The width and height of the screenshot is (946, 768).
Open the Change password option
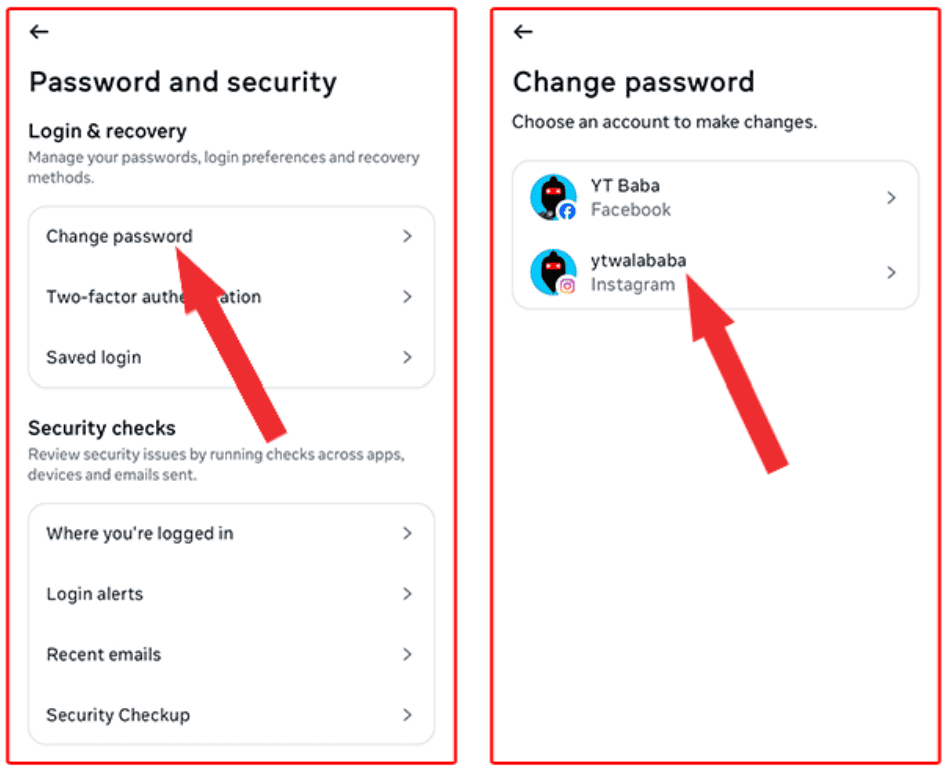(231, 236)
